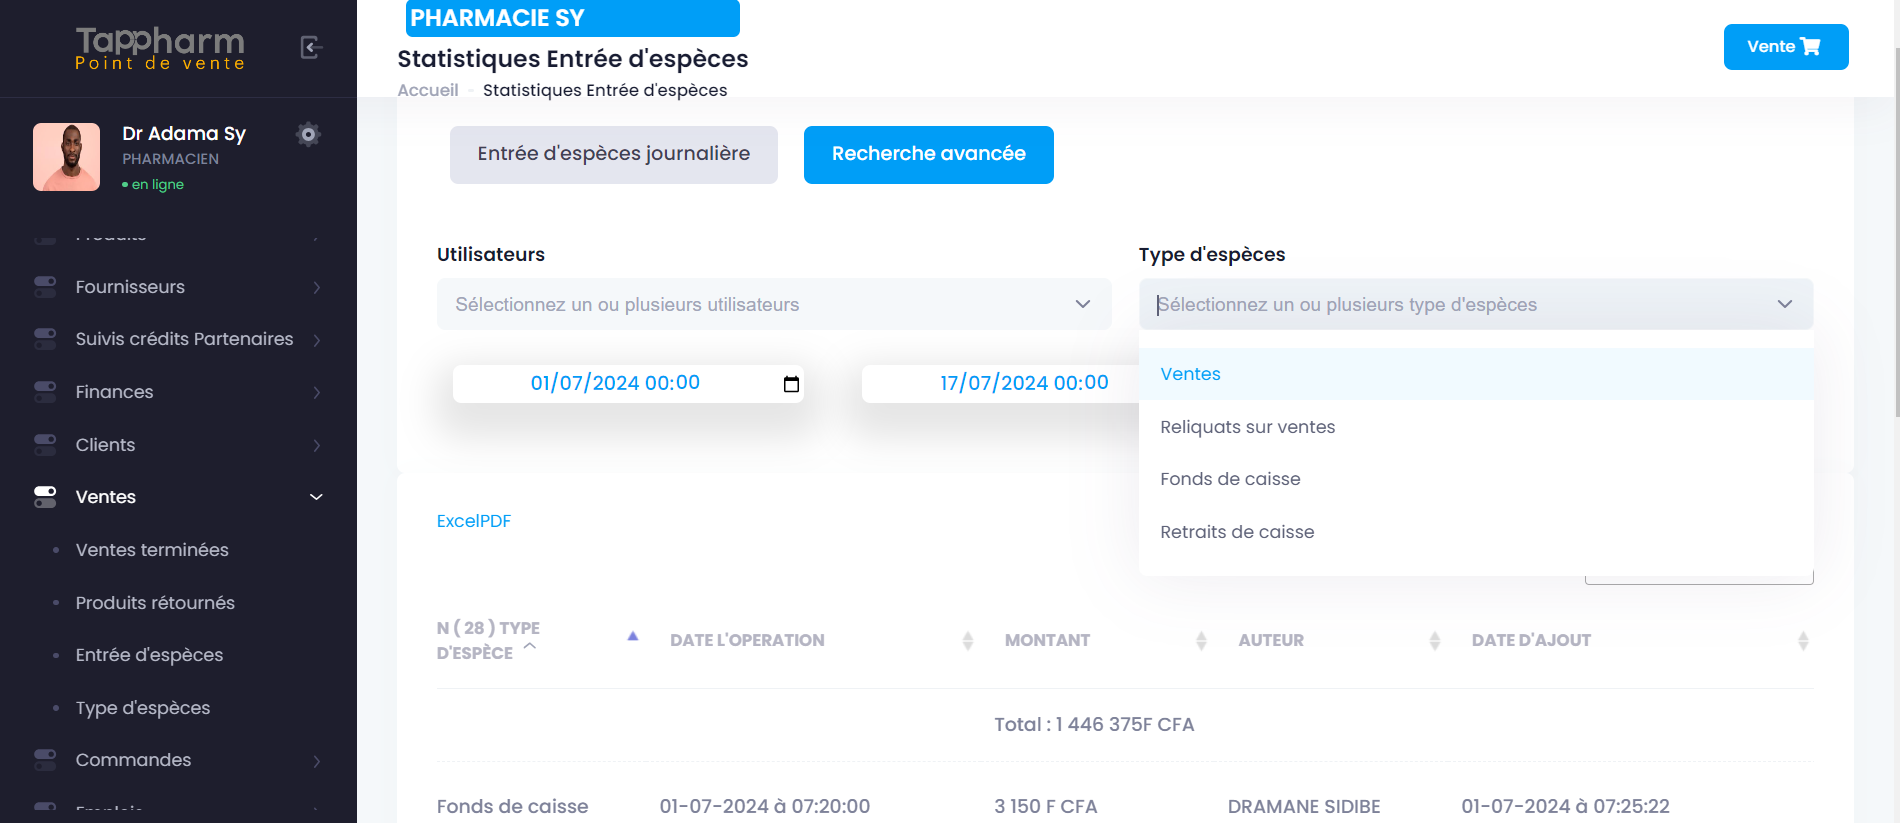Click the Recherche avancée button
Viewport: 1900px width, 823px height.
pyautogui.click(x=928, y=154)
